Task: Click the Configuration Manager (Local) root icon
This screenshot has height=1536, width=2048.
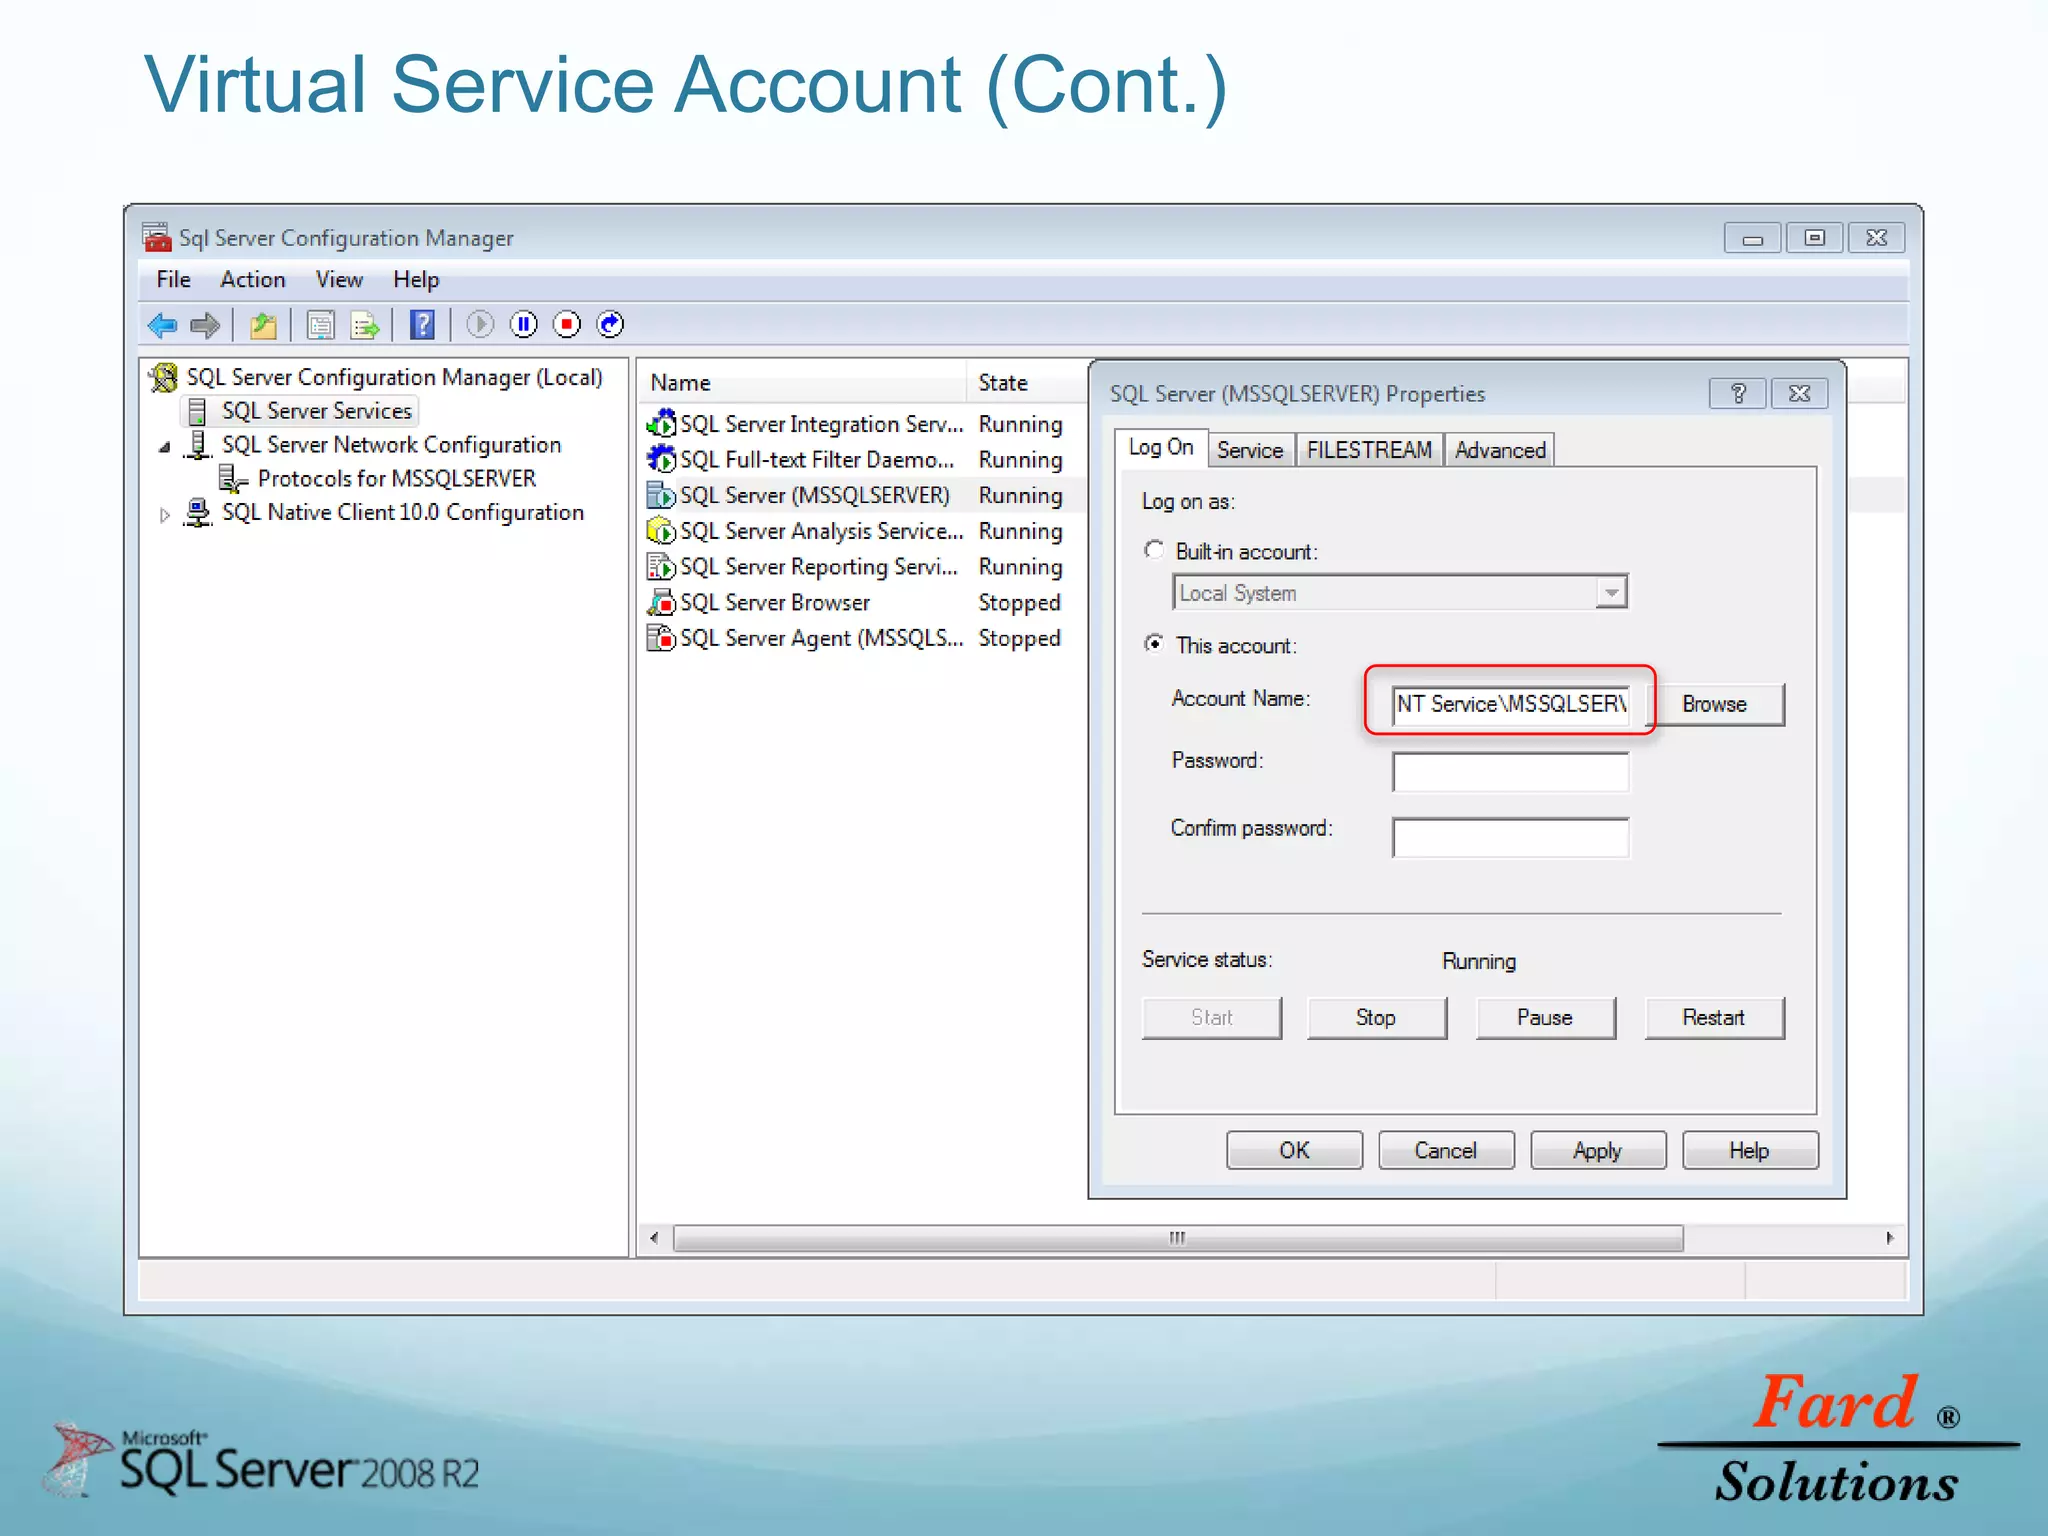Action: (164, 377)
